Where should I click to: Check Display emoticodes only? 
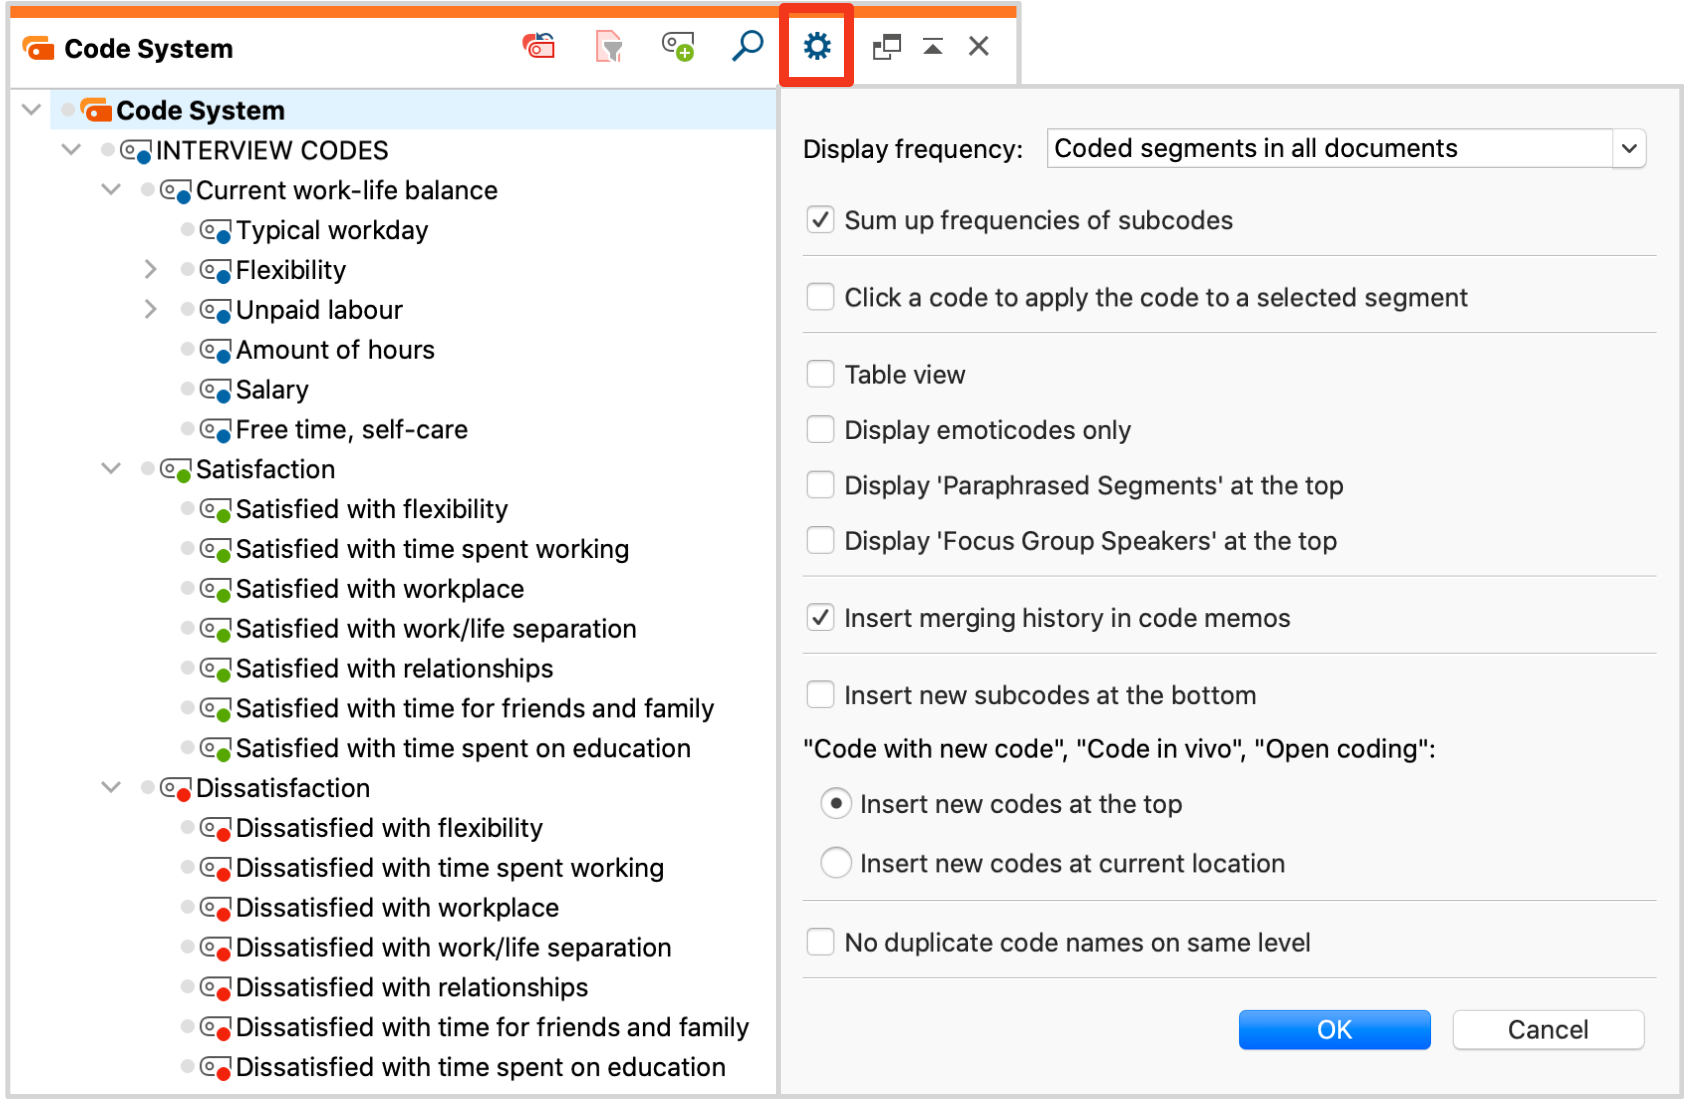820,430
